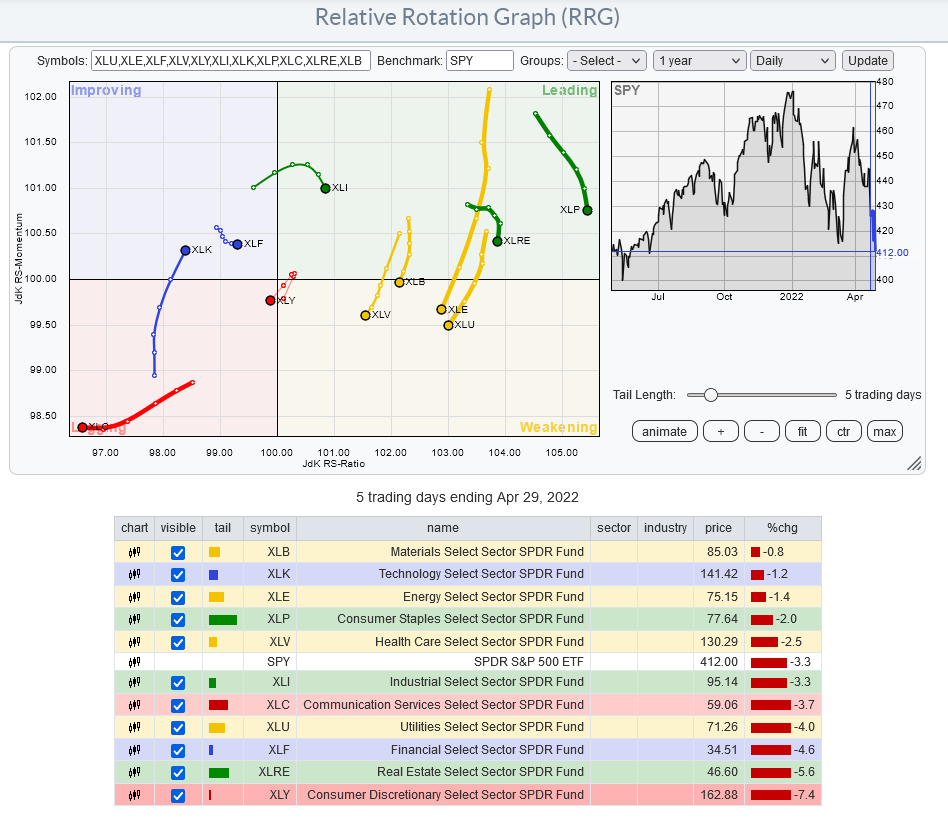Hide XLF from the graph
The image size is (948, 823).
(x=178, y=750)
